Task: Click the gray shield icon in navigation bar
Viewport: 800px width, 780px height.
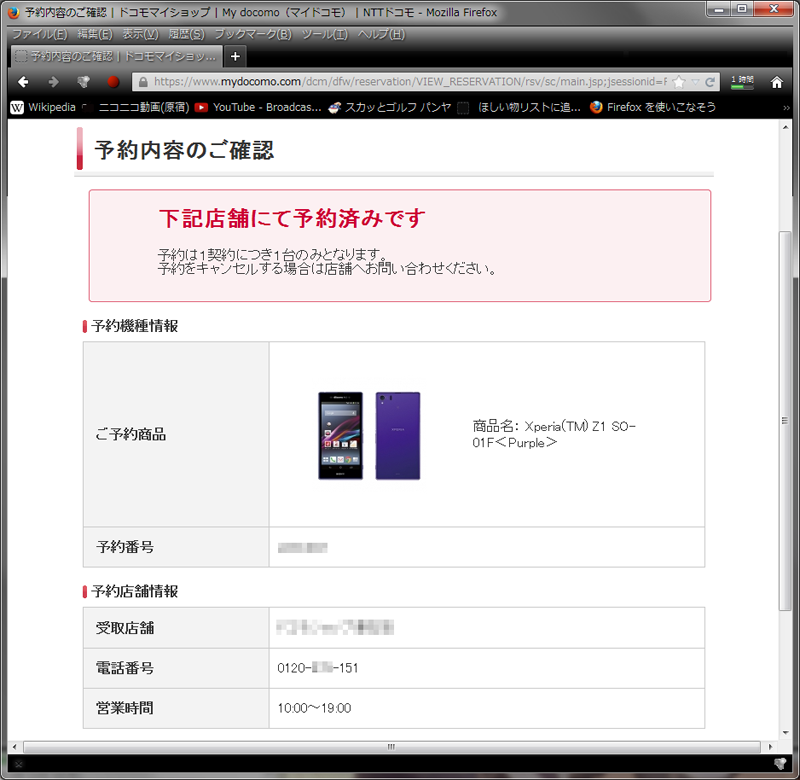Action: point(83,82)
